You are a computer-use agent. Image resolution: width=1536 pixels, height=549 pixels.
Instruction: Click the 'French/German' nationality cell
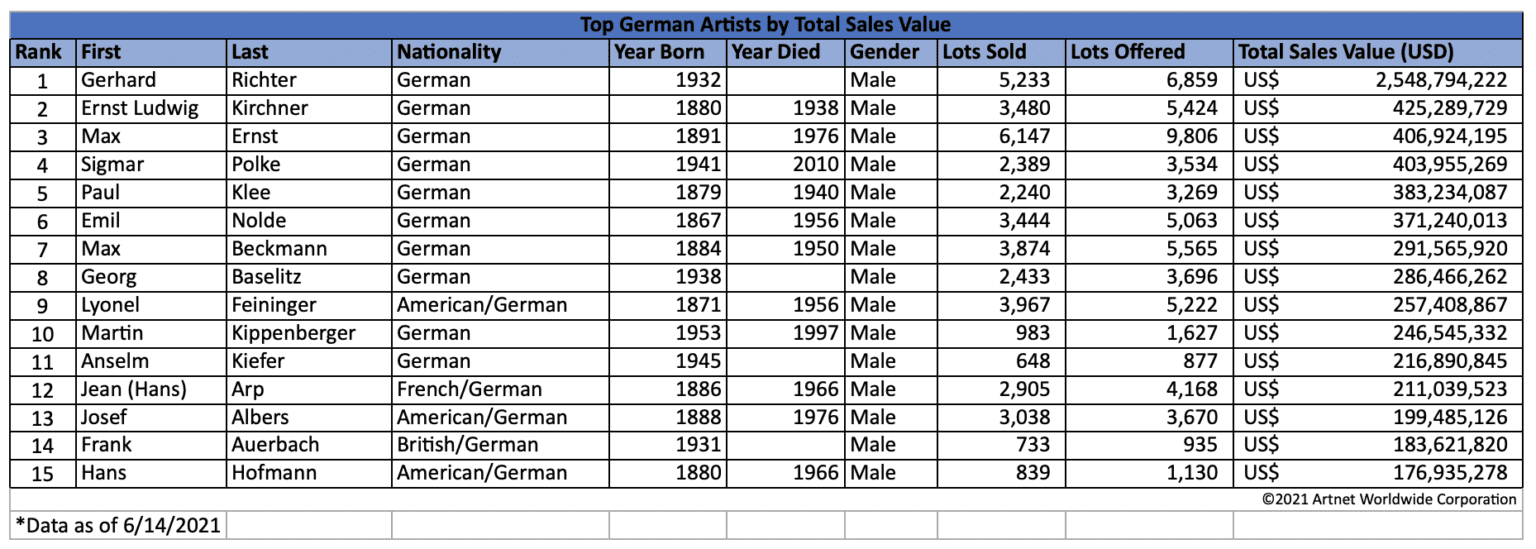tap(470, 389)
